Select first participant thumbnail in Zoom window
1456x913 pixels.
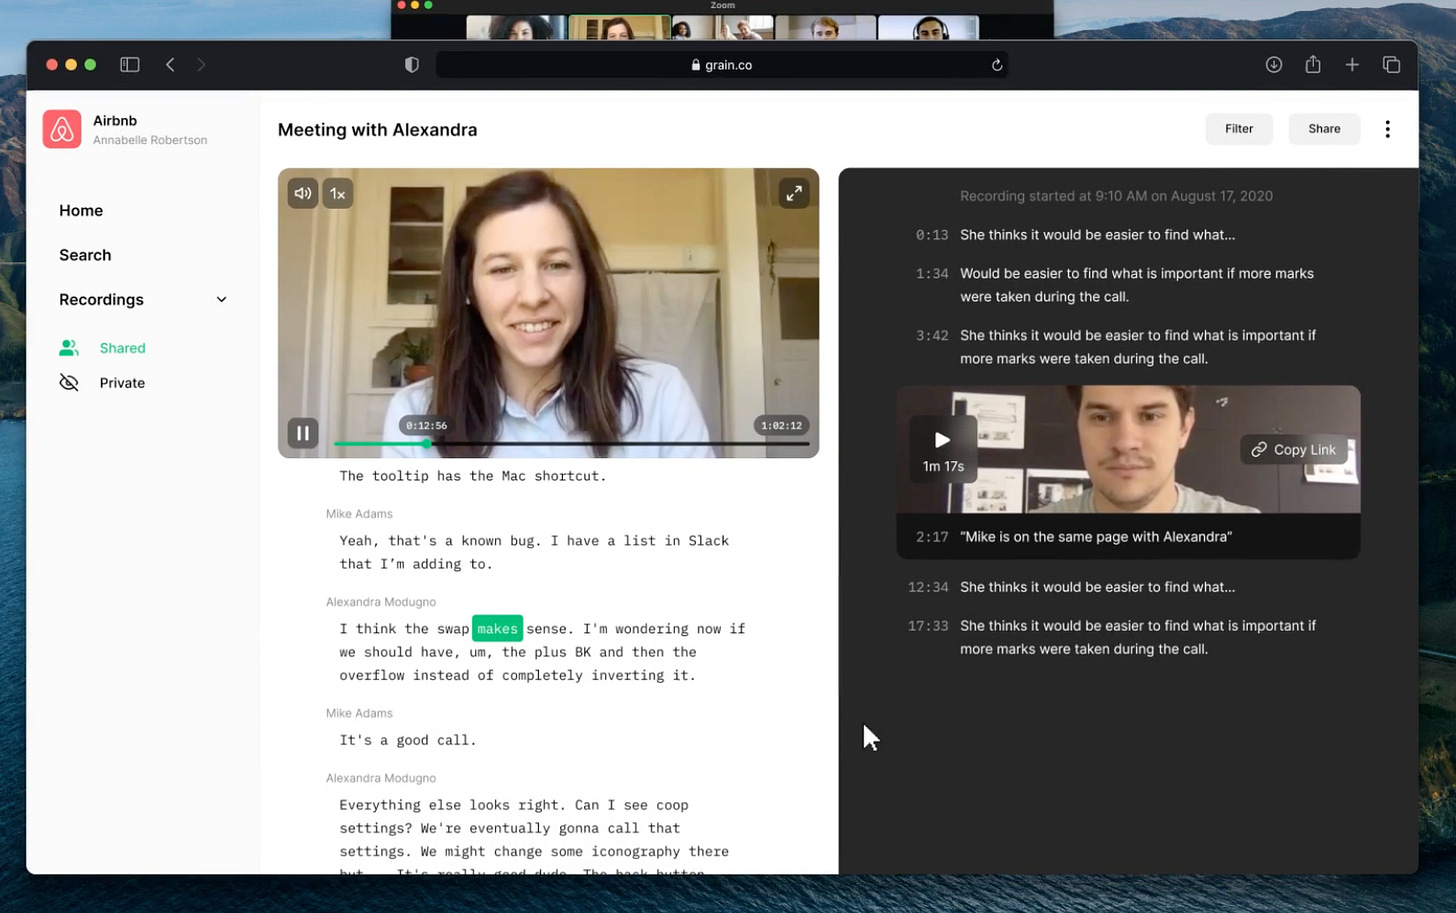pos(515,27)
